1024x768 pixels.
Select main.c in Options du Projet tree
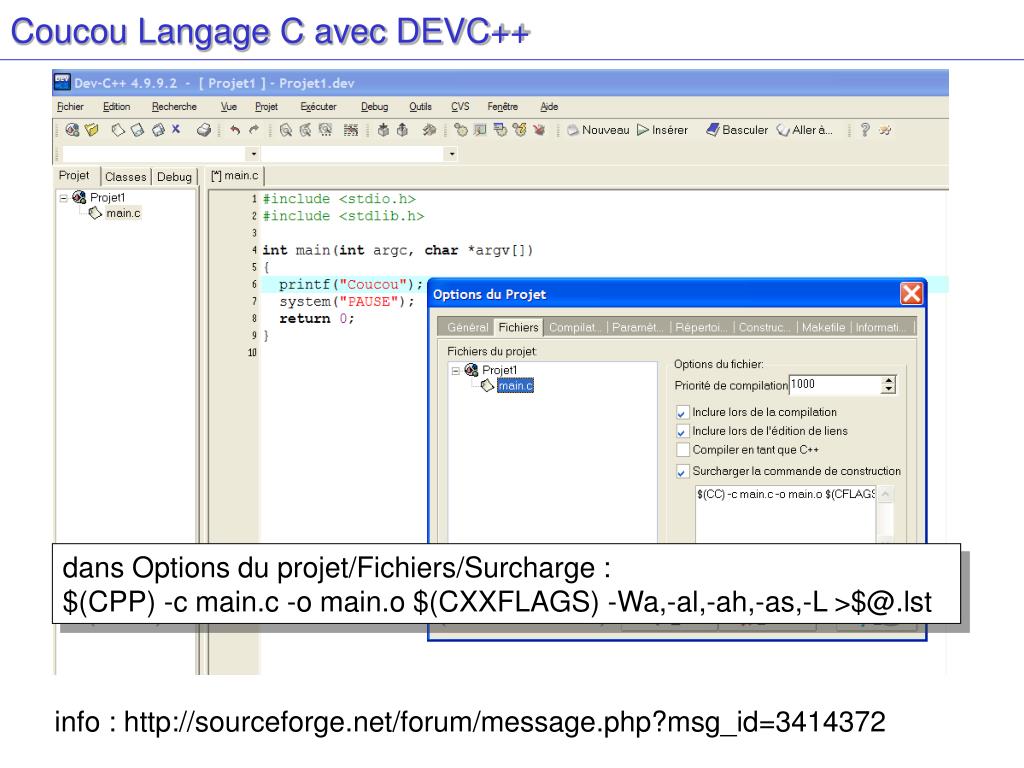point(515,386)
